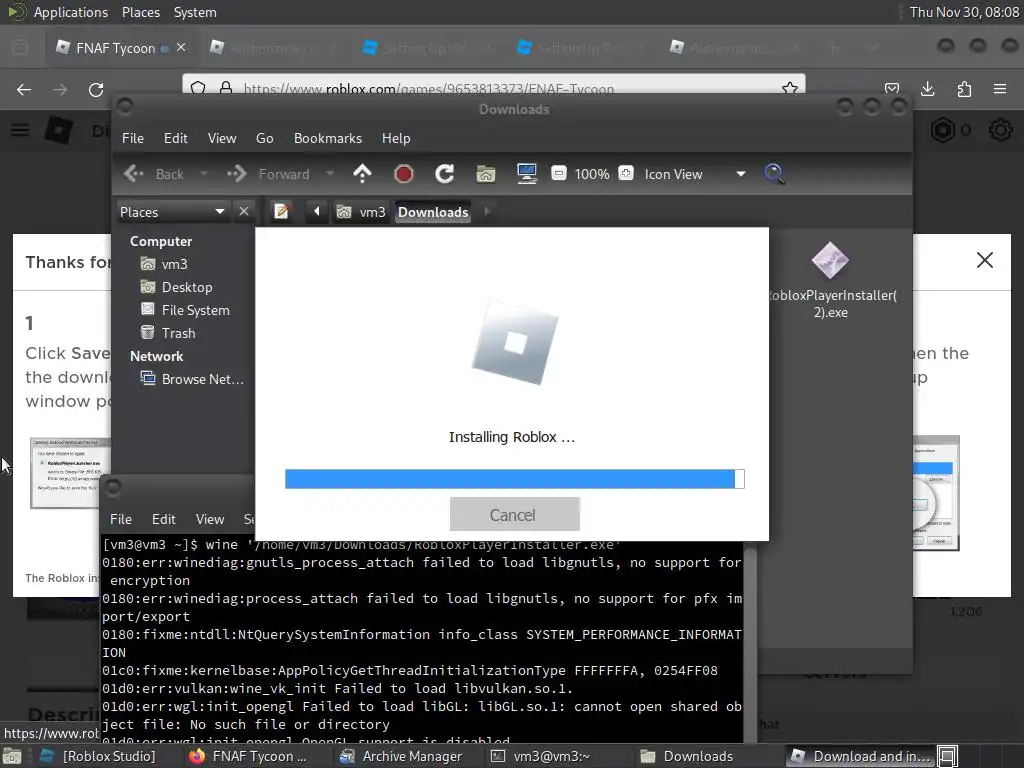The height and width of the screenshot is (768, 1024).
Task: Click the path bar left scroll arrow
Action: pos(317,212)
